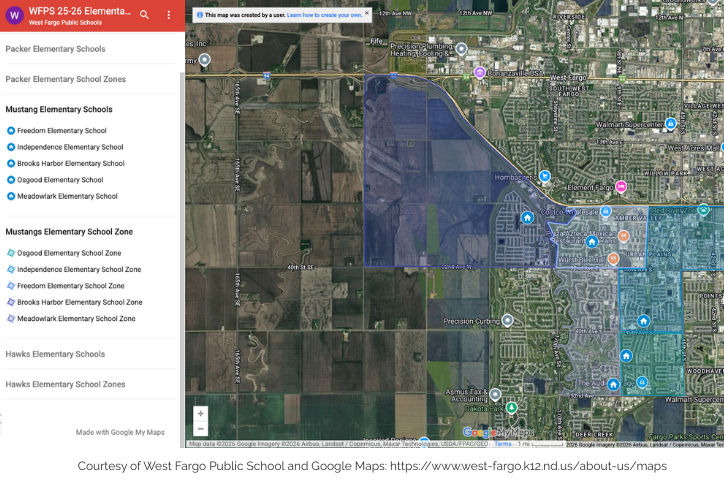This screenshot has width=724, height=483.
Task: Click the Precision Curbing map pin
Action: click(507, 321)
